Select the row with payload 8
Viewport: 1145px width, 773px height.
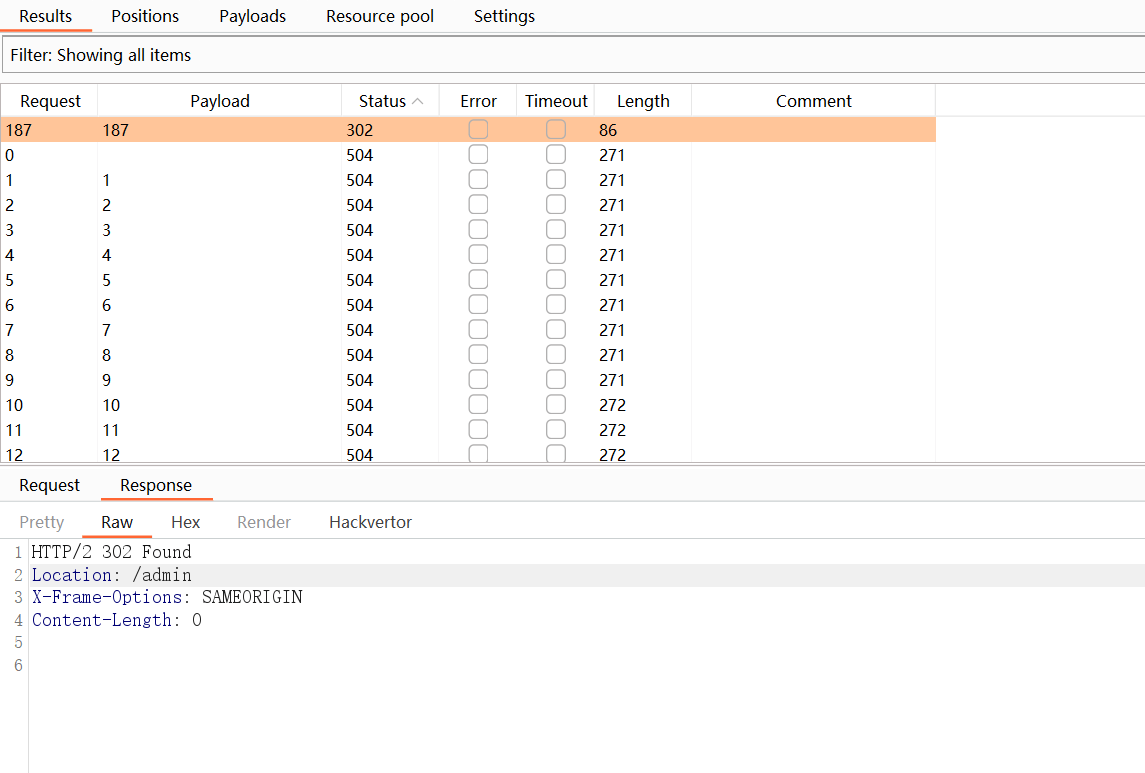point(468,355)
